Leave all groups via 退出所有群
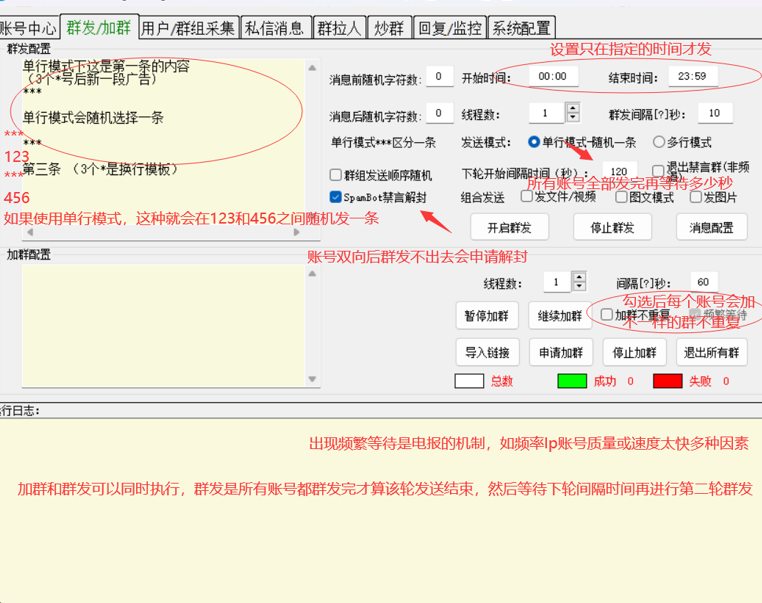The height and width of the screenshot is (603, 762). click(x=710, y=352)
